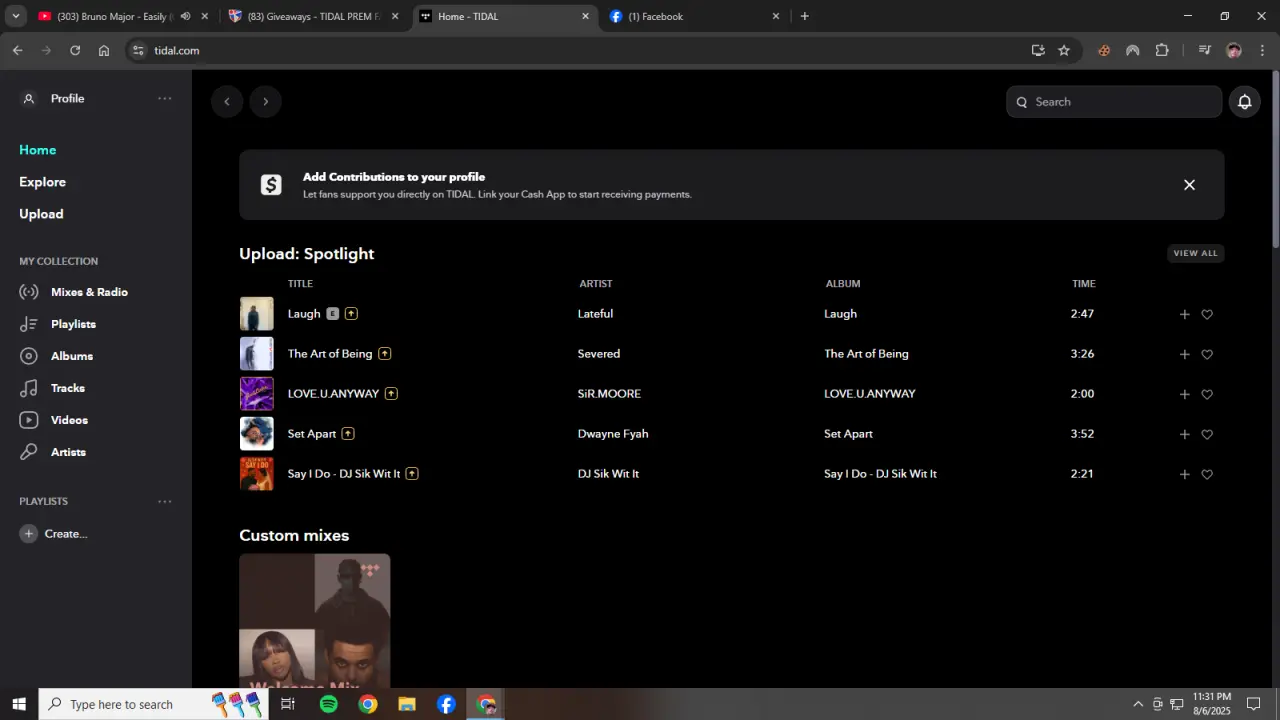Open Explore page
Screen dimensions: 1280x720
[x=42, y=182]
